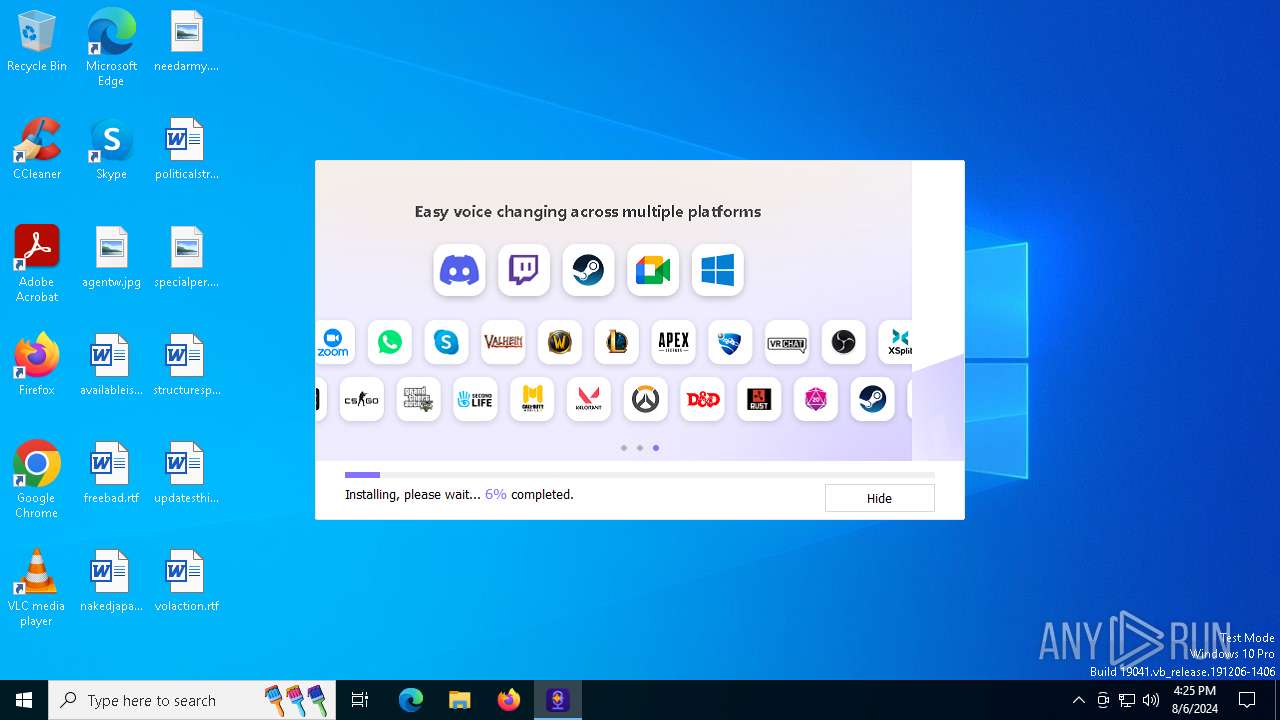Click the Overwatch icon

pos(645,400)
